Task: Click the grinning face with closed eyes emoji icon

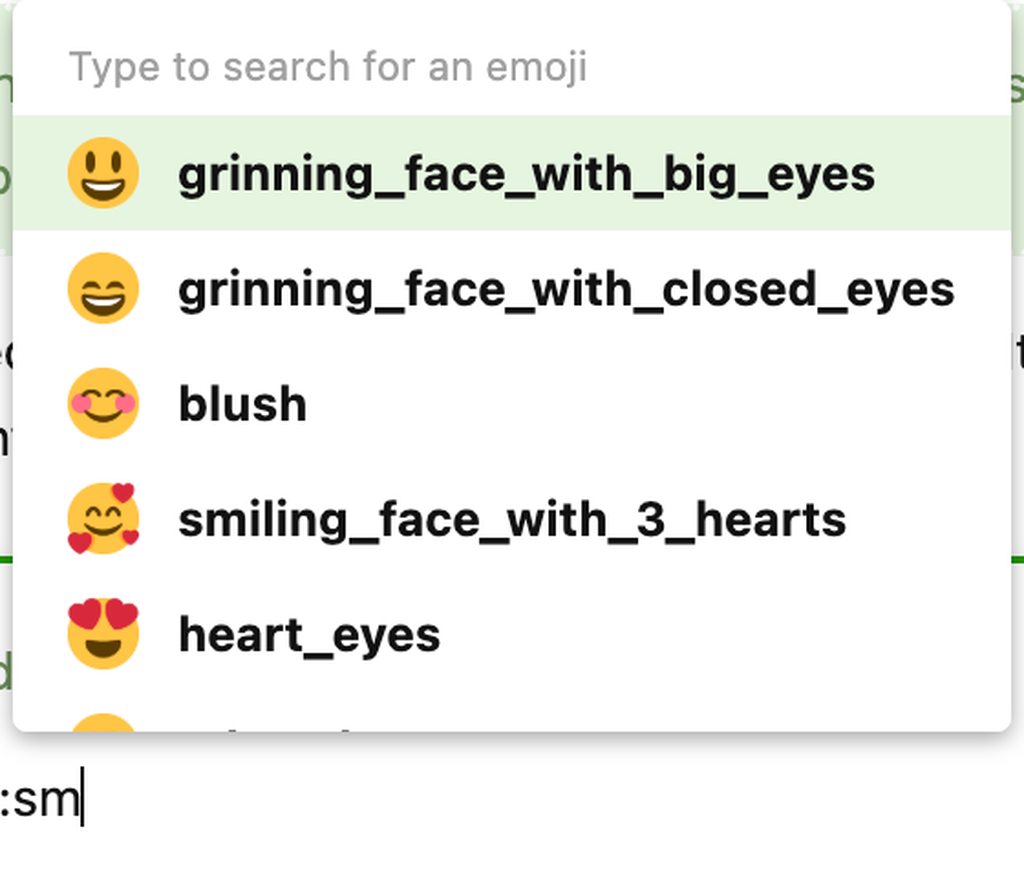Action: [103, 289]
